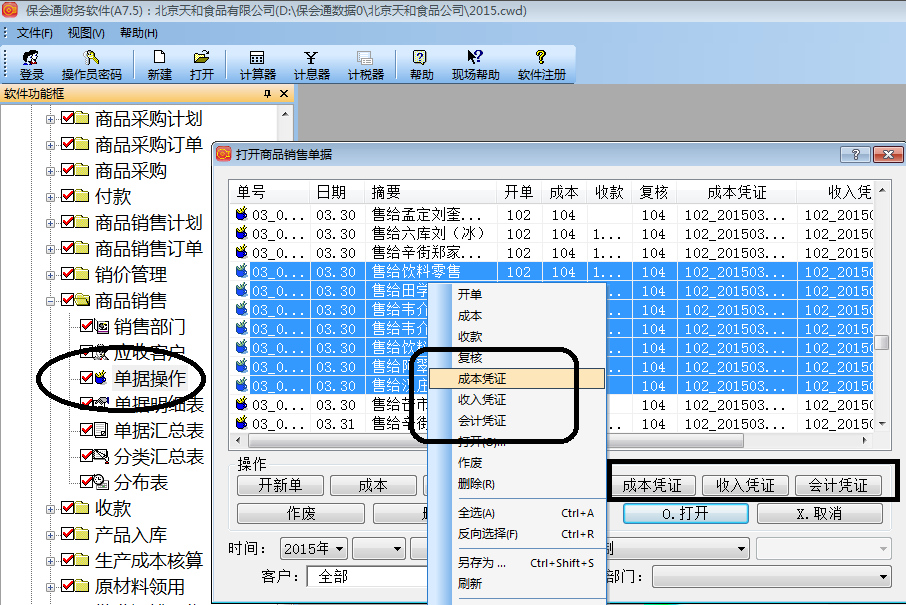Open 软件注册 via its toolbar icon

540,65
